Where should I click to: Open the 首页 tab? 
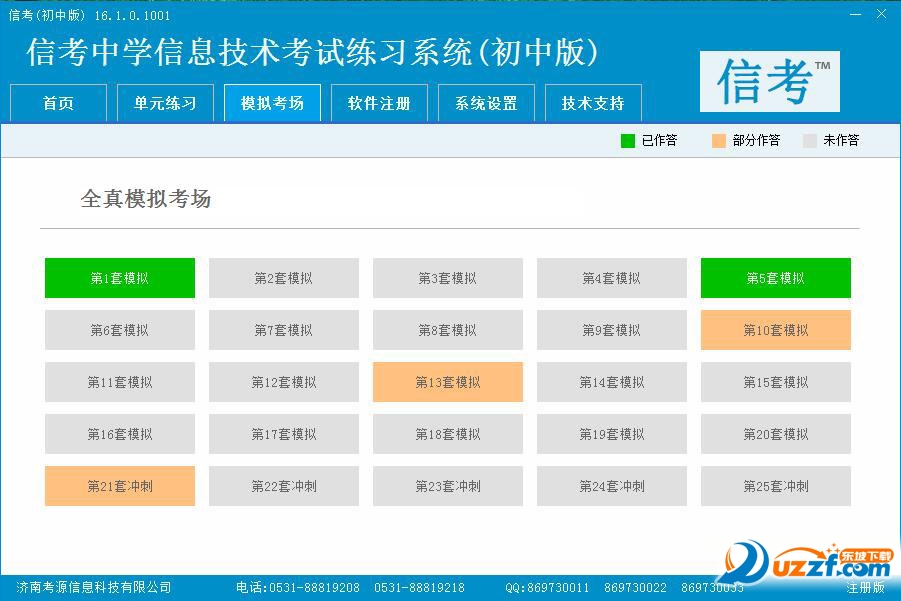point(59,103)
